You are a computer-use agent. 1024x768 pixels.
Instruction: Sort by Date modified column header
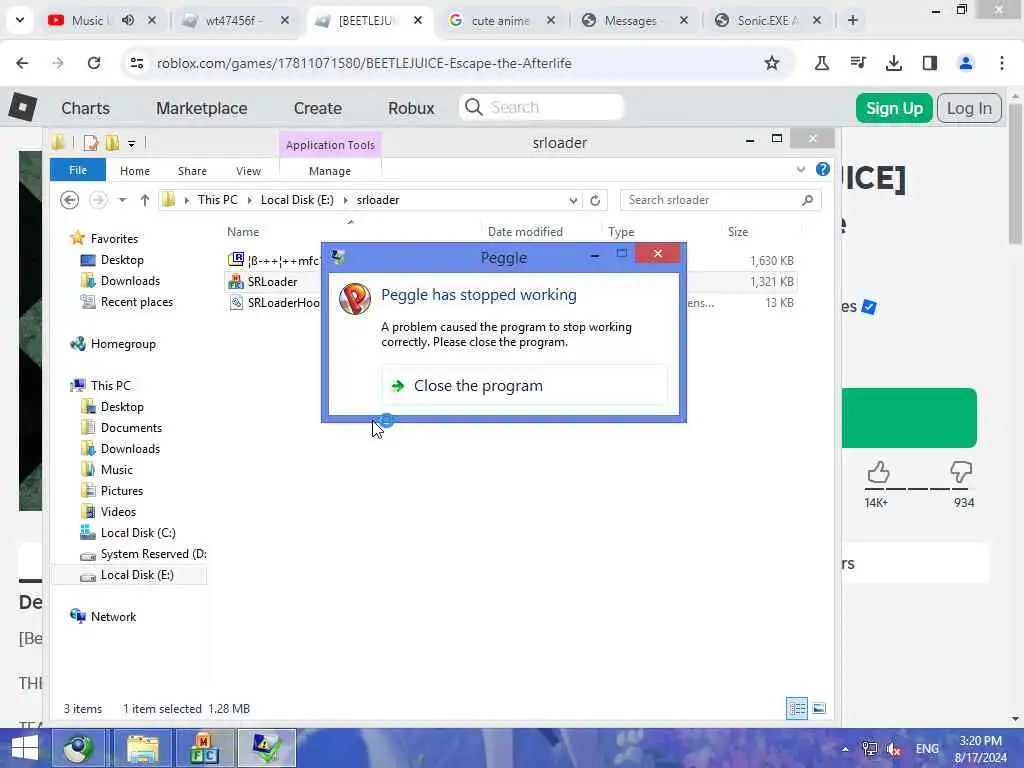click(525, 232)
